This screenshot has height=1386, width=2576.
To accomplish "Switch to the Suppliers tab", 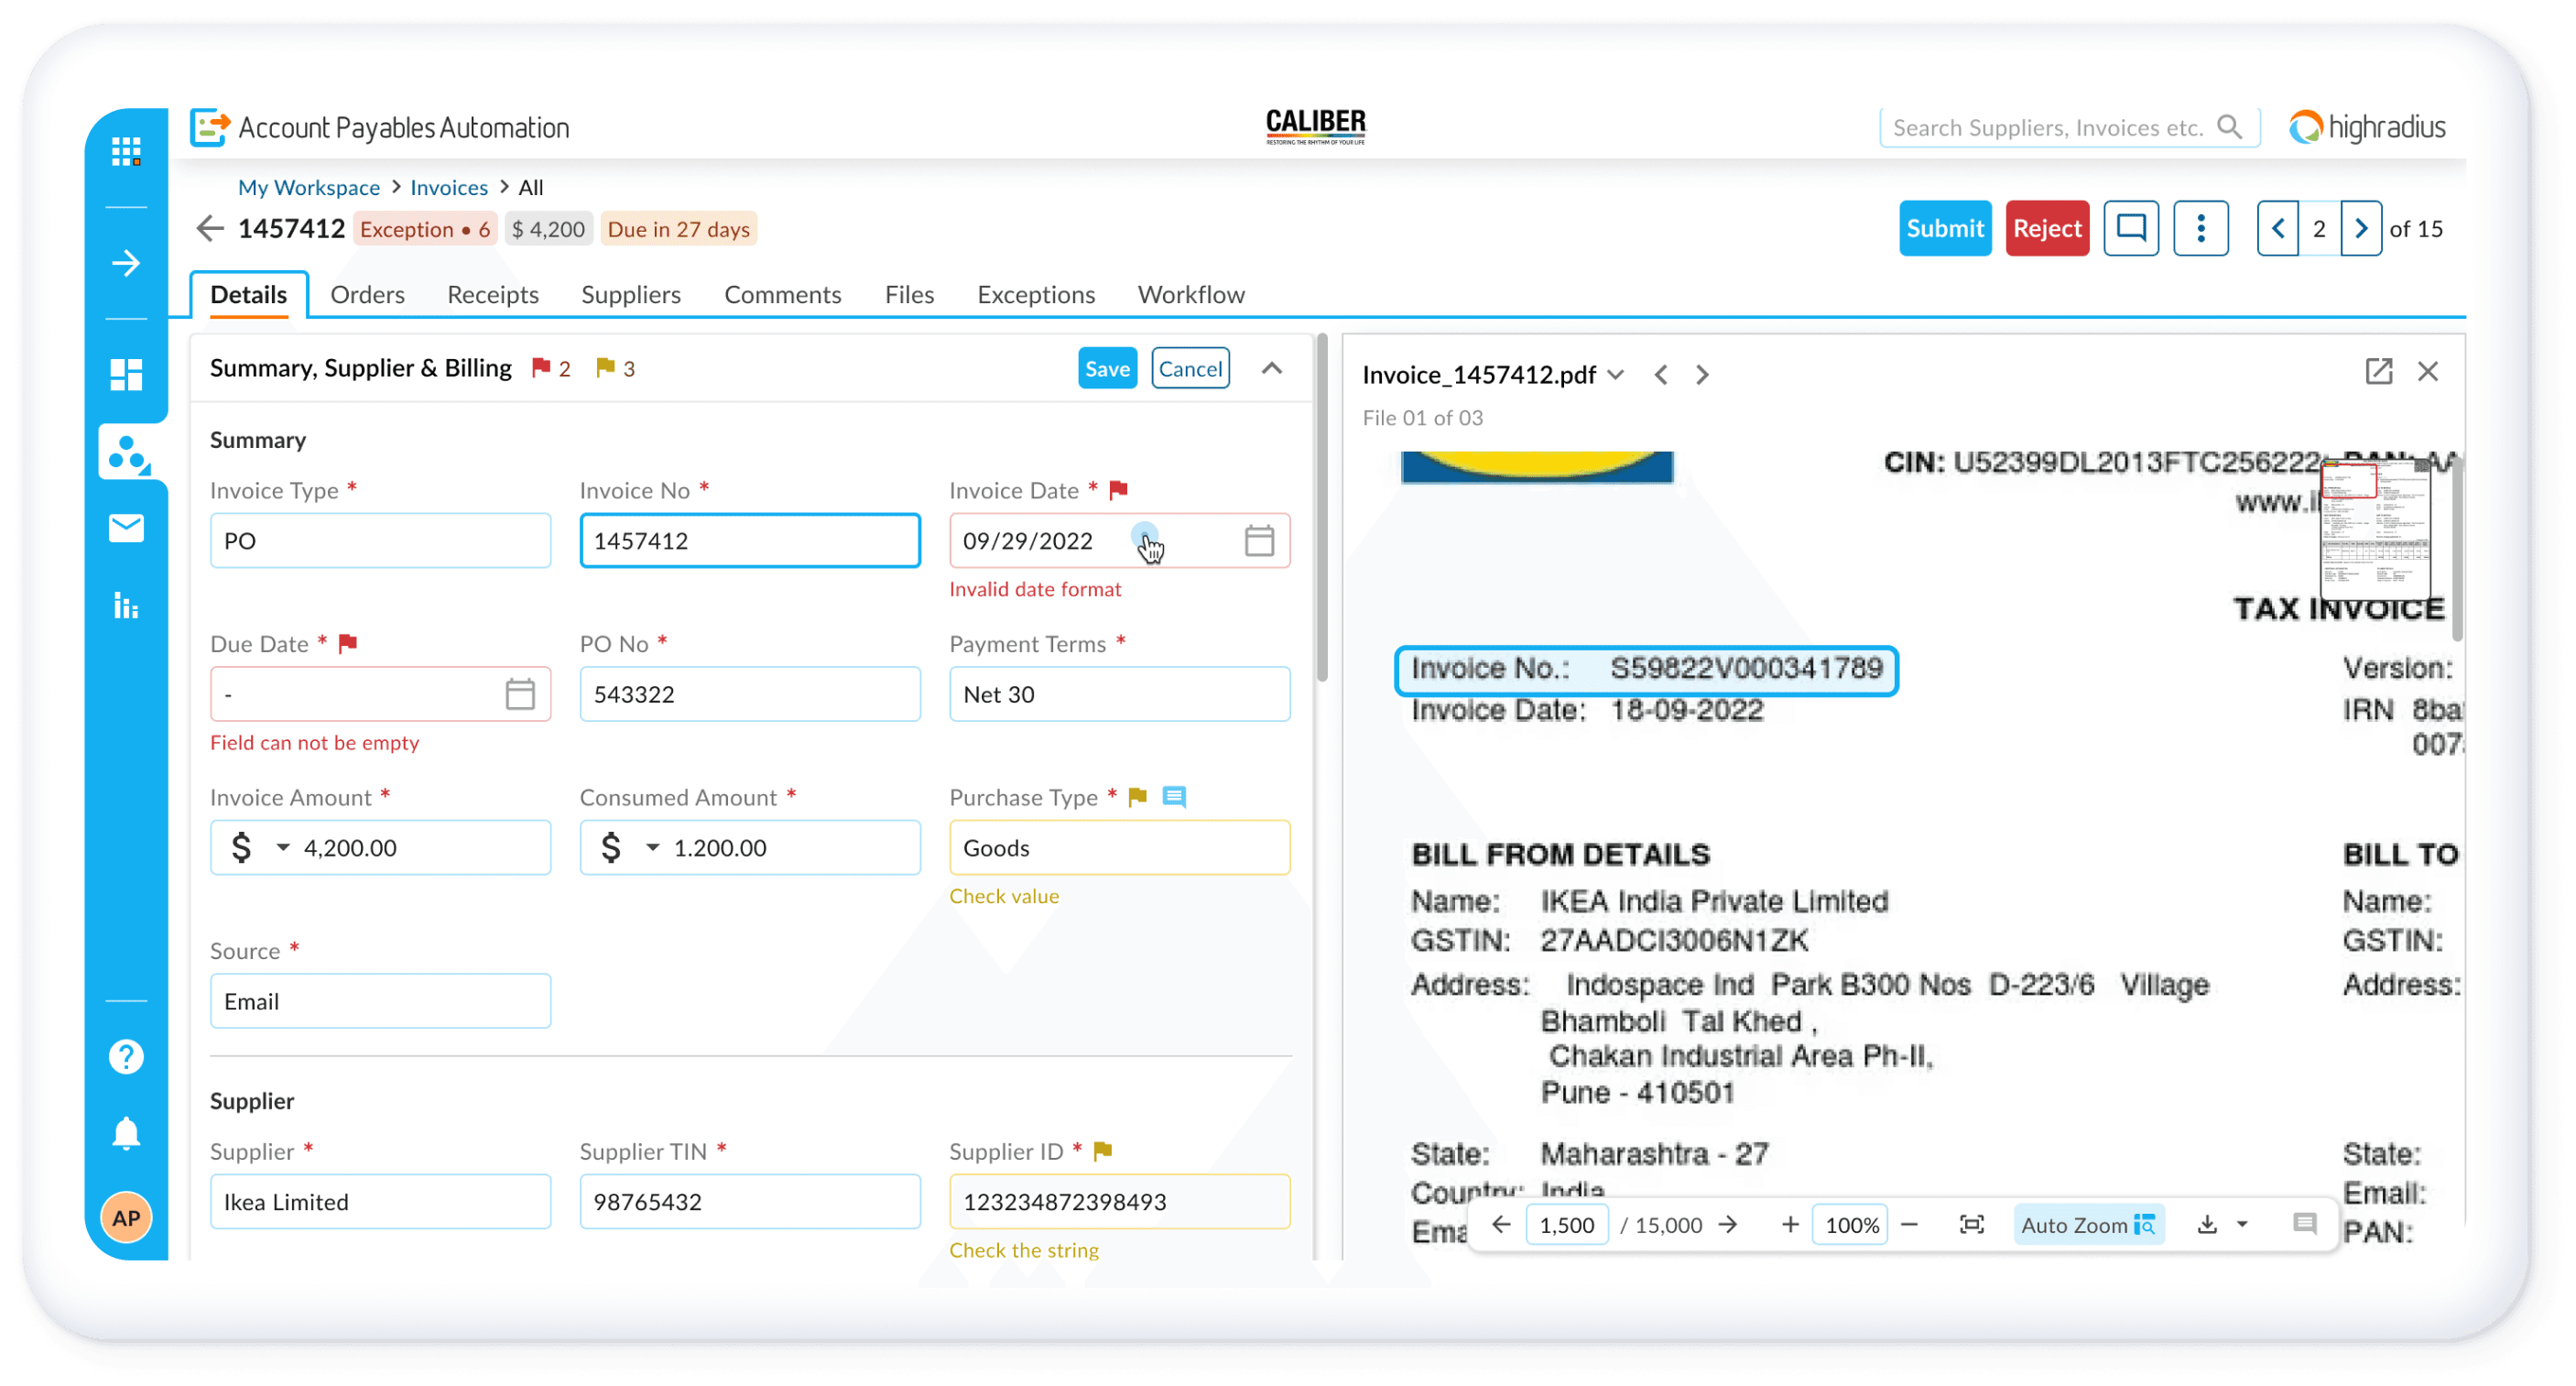I will pyautogui.click(x=631, y=294).
